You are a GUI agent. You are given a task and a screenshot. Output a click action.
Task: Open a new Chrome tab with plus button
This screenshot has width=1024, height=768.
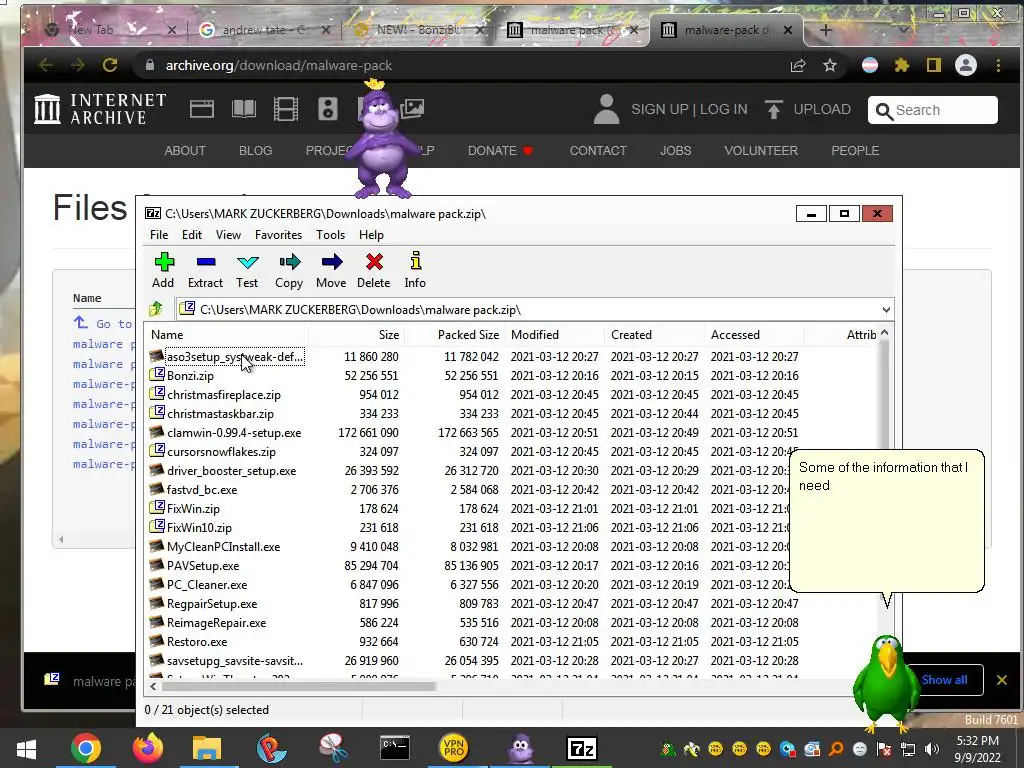(825, 30)
